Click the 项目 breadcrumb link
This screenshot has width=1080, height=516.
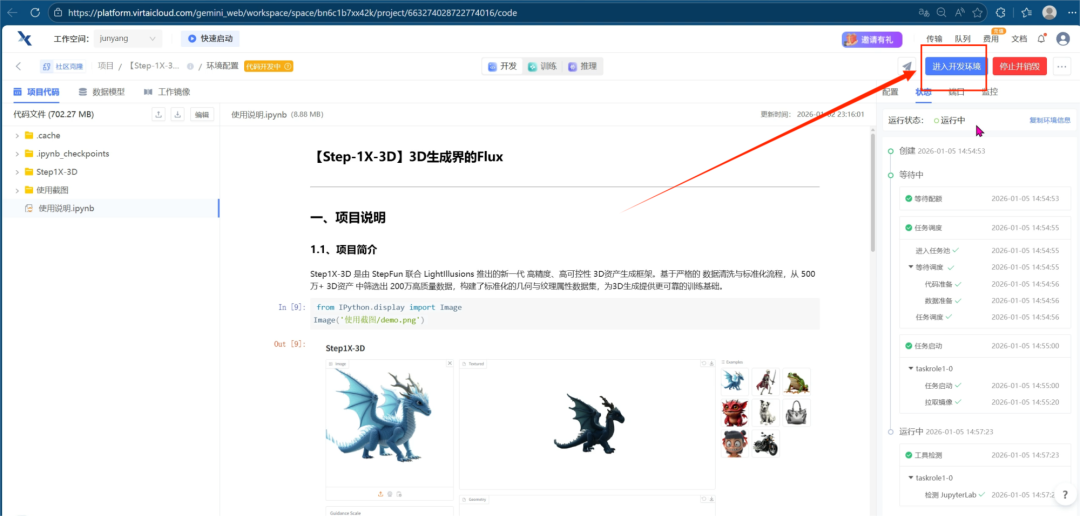click(105, 66)
